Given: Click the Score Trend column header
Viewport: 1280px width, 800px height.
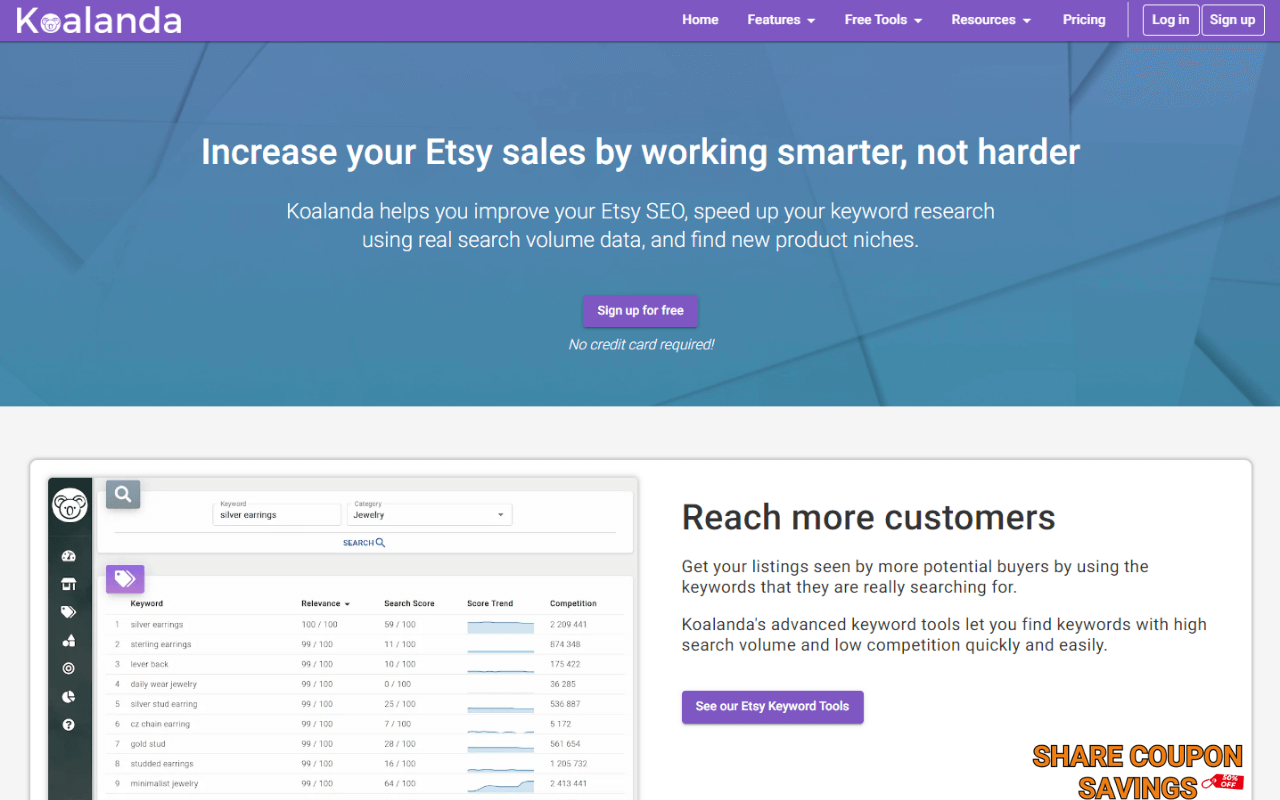Looking at the screenshot, I should [490, 604].
